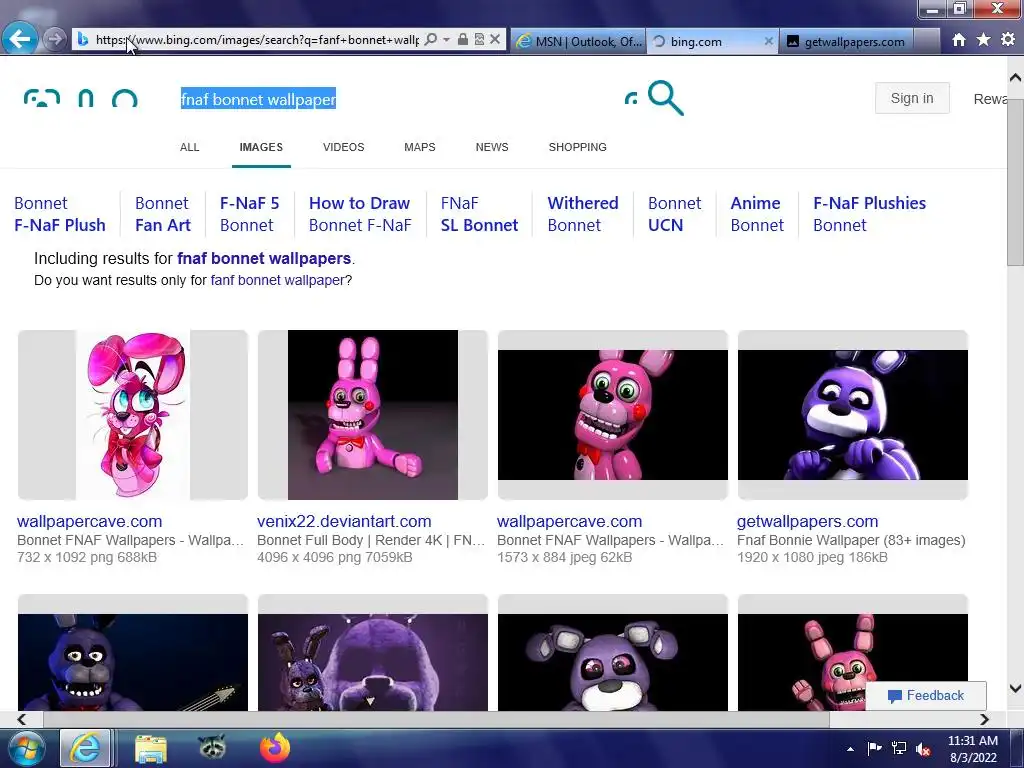Open F-NaF Plushies Bonnet suggestion
Viewport: 1024px width, 768px height.
[869, 214]
